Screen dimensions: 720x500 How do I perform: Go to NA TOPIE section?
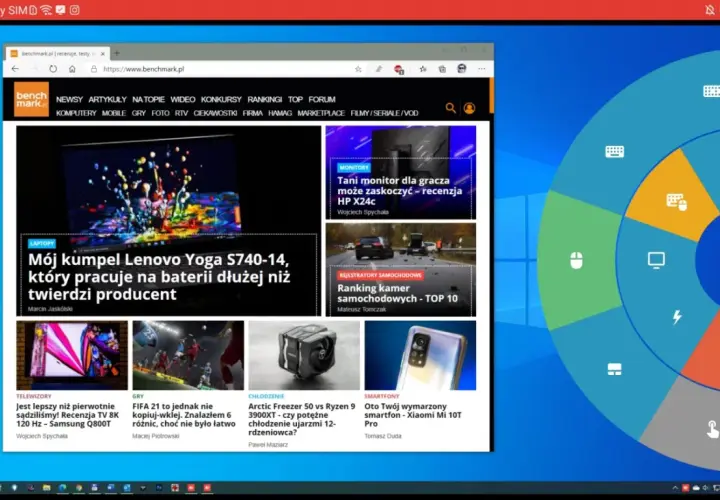coord(148,99)
